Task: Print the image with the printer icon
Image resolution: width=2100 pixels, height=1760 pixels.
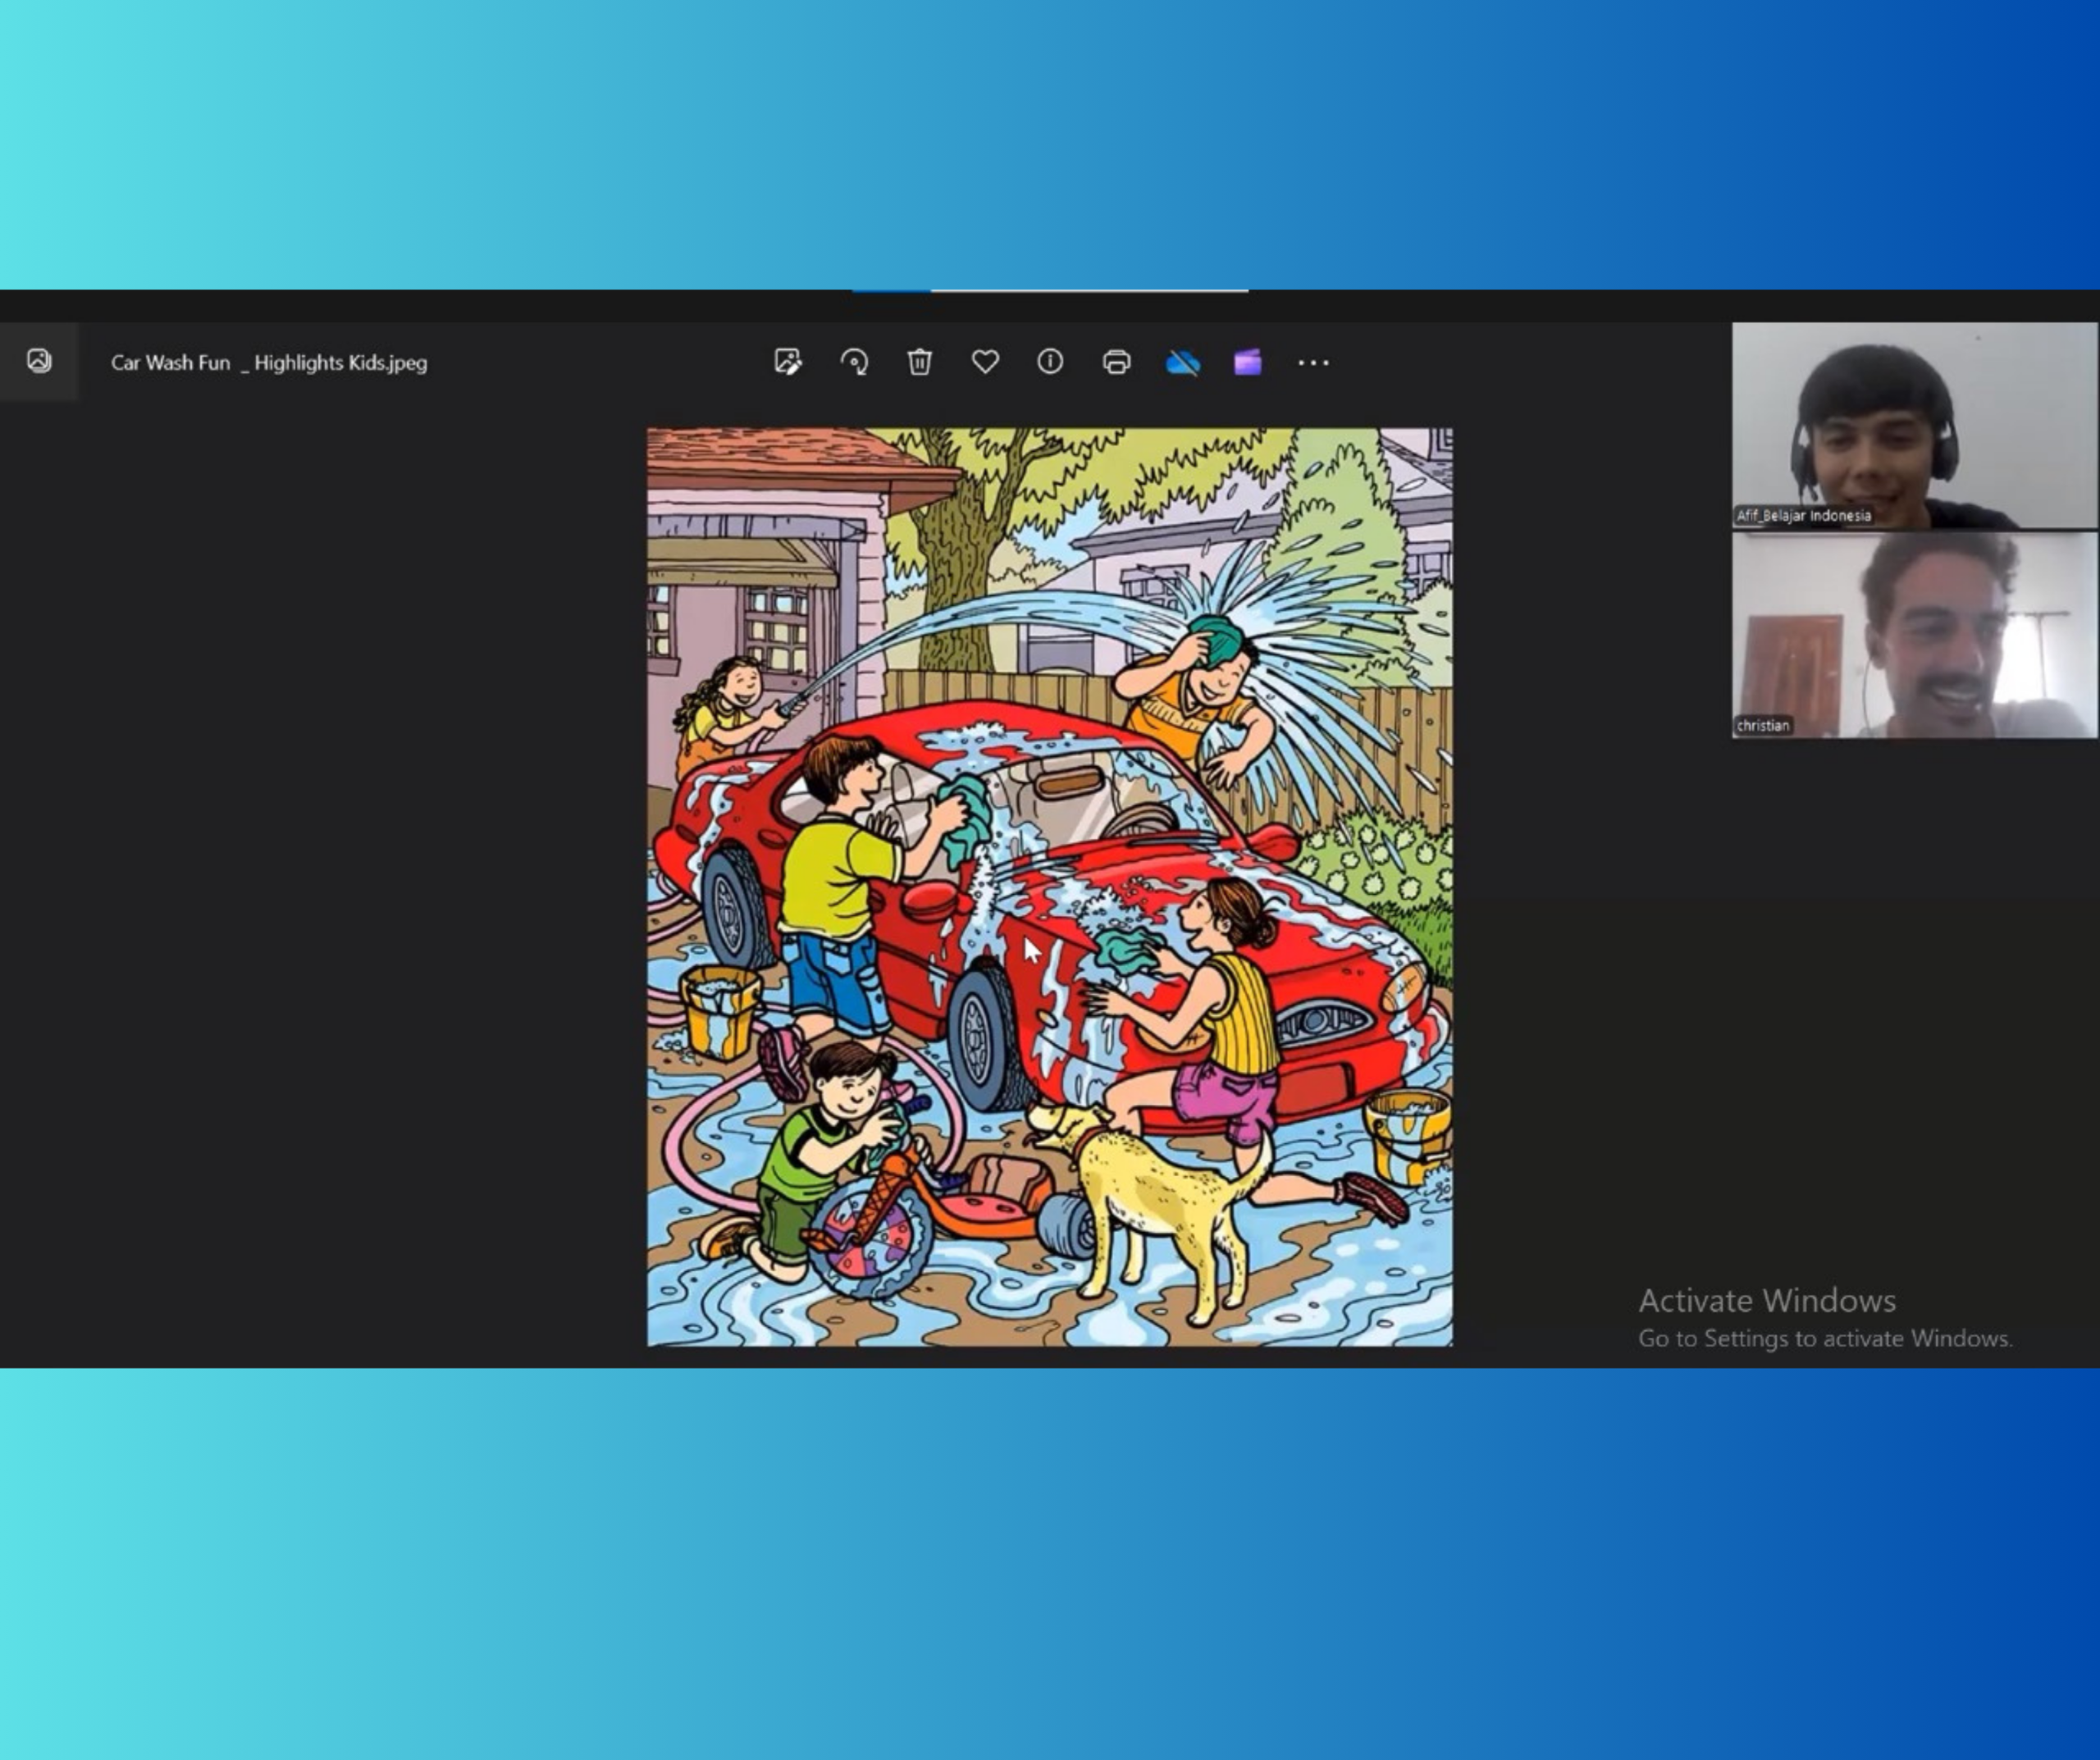Action: pyautogui.click(x=1116, y=362)
